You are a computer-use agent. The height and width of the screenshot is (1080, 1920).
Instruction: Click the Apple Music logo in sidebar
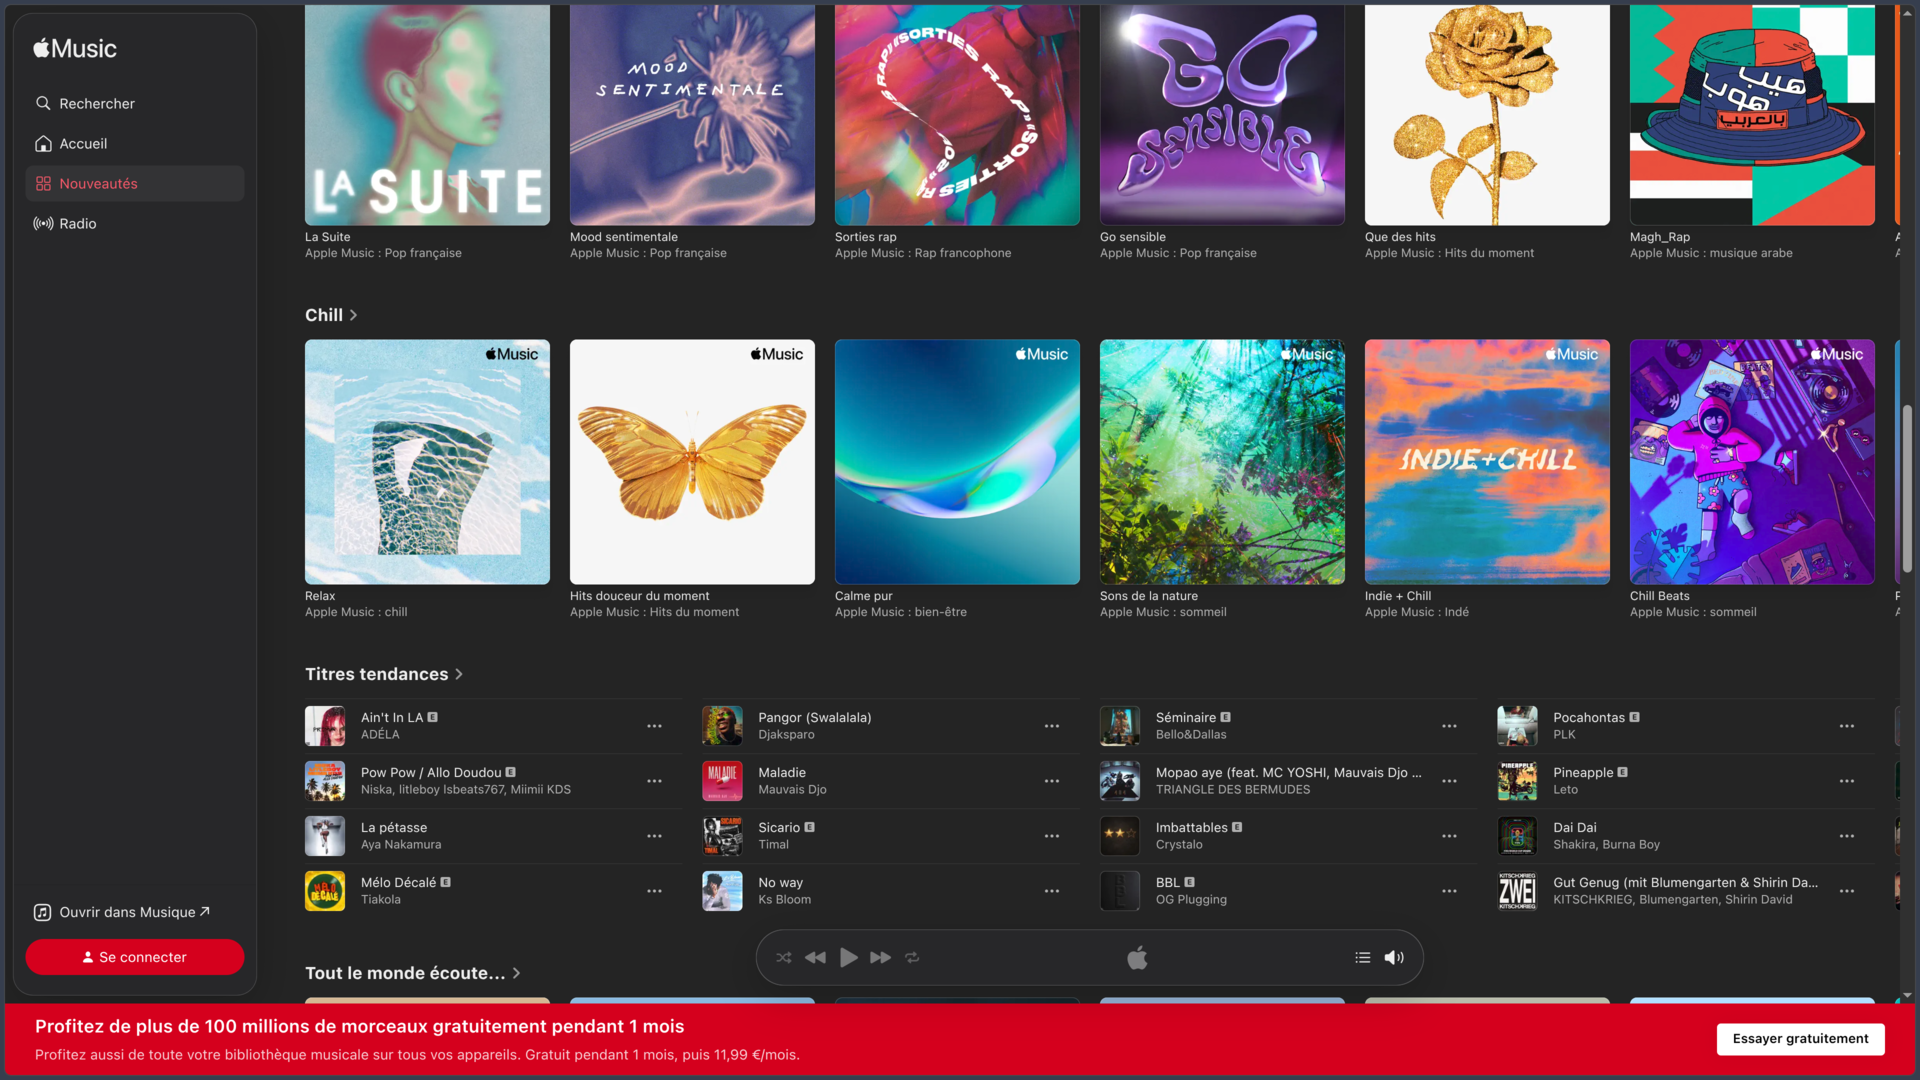(x=75, y=48)
